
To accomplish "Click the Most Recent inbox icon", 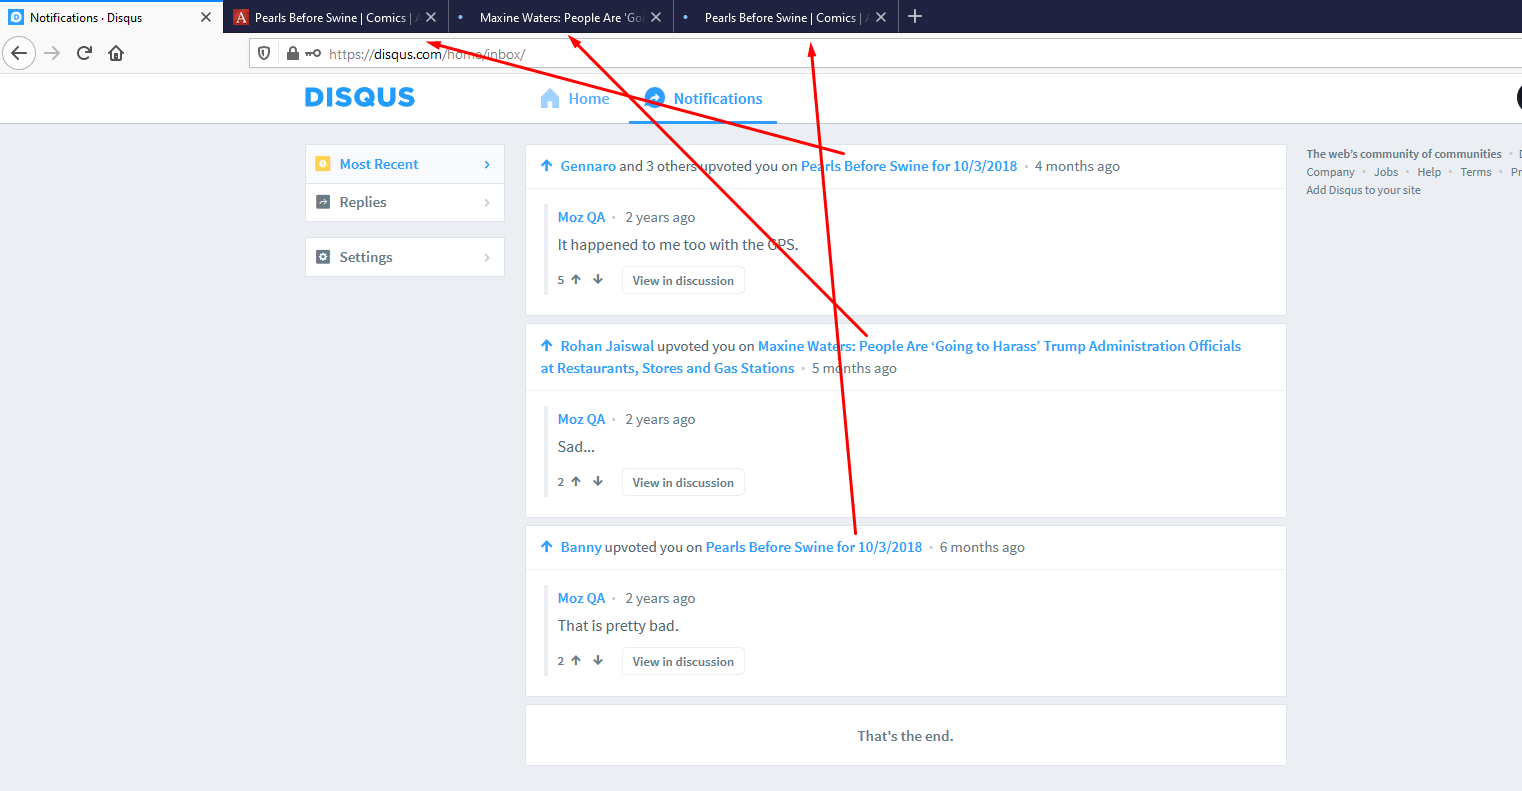I will click(323, 163).
